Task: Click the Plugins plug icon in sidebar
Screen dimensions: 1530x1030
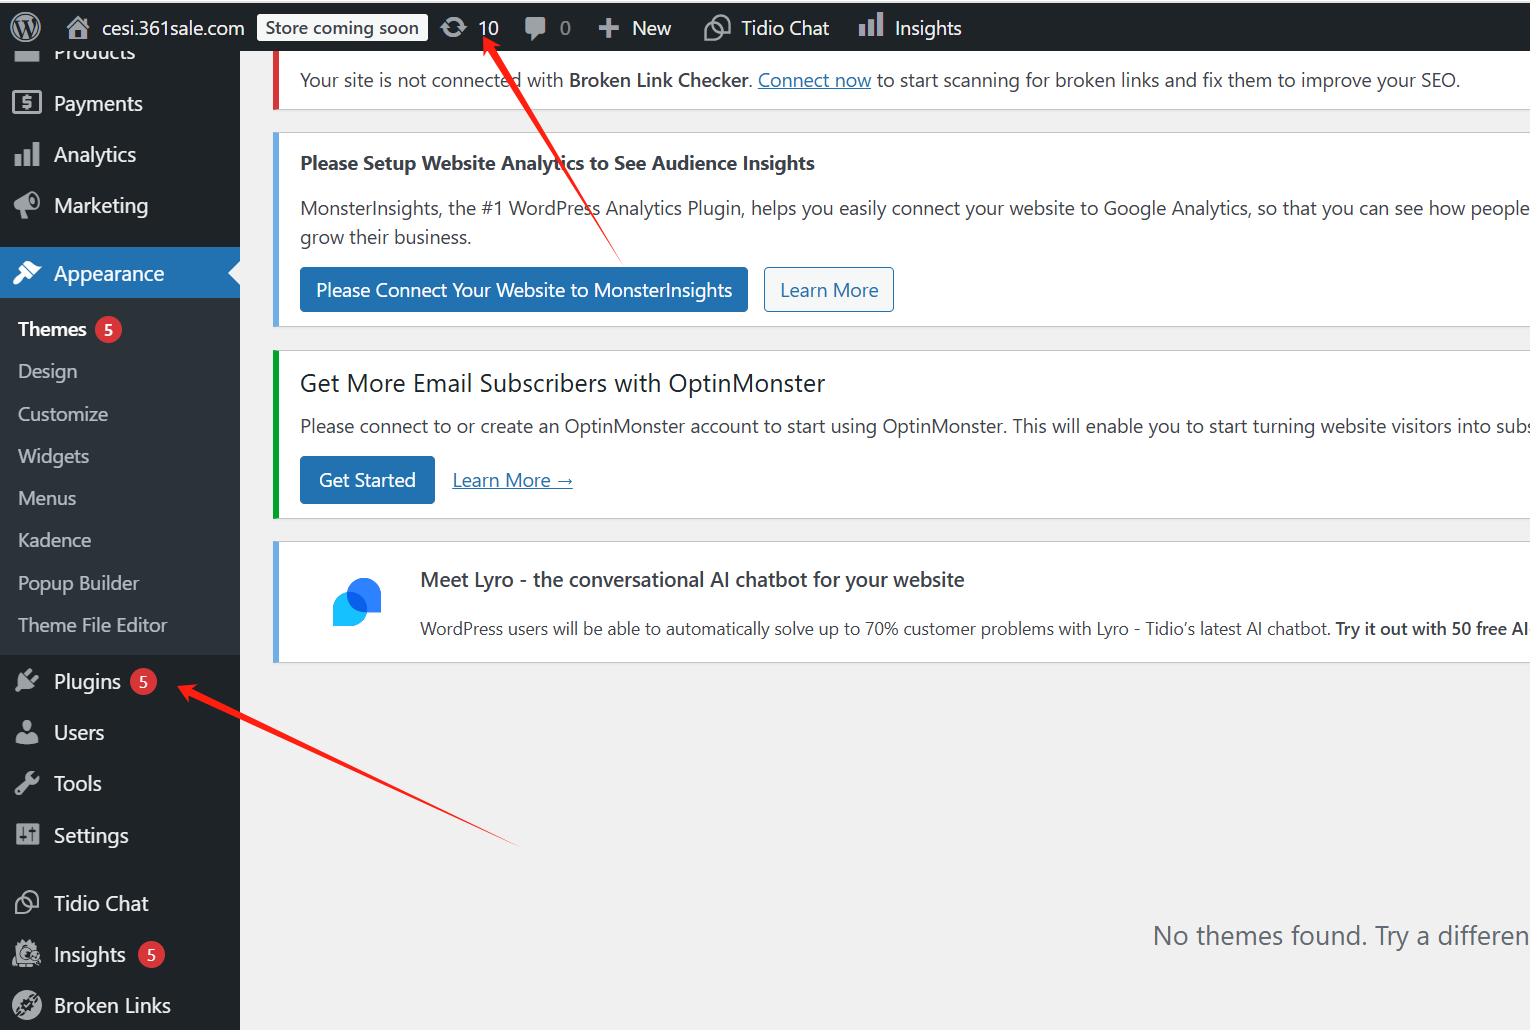Action: [x=27, y=681]
